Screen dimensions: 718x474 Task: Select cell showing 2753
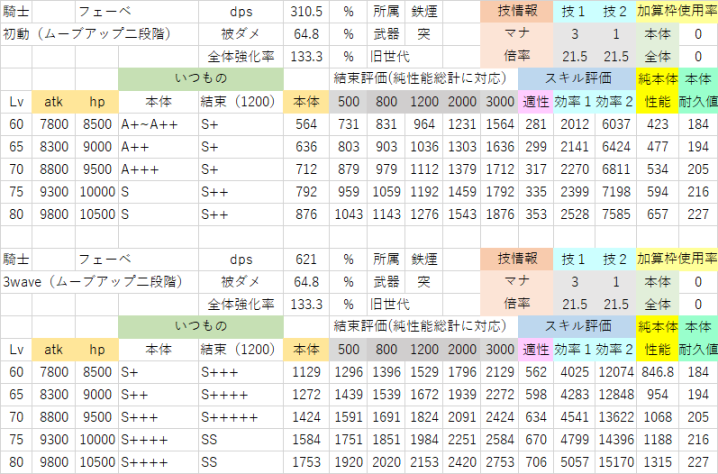tap(500, 462)
